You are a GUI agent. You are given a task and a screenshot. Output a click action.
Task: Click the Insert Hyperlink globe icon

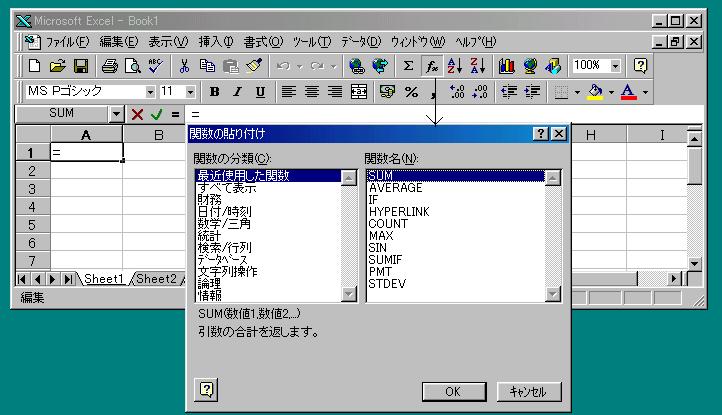356,66
